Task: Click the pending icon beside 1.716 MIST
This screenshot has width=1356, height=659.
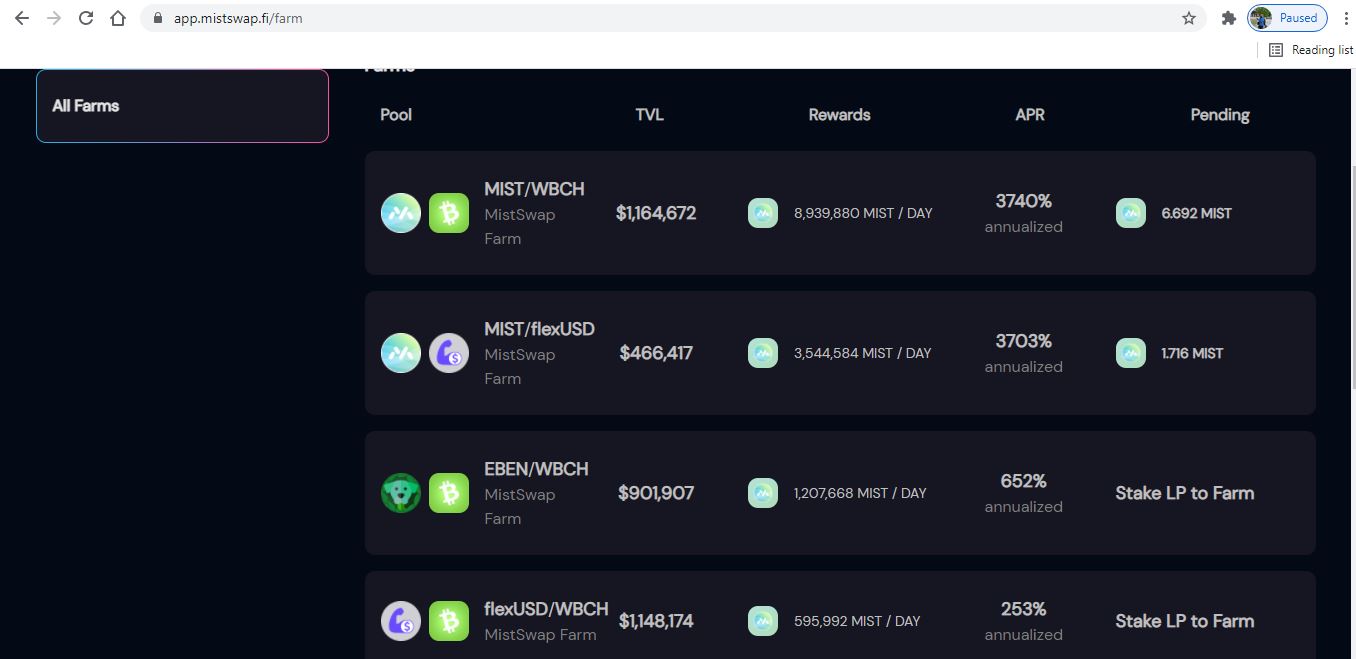Action: tap(1131, 353)
